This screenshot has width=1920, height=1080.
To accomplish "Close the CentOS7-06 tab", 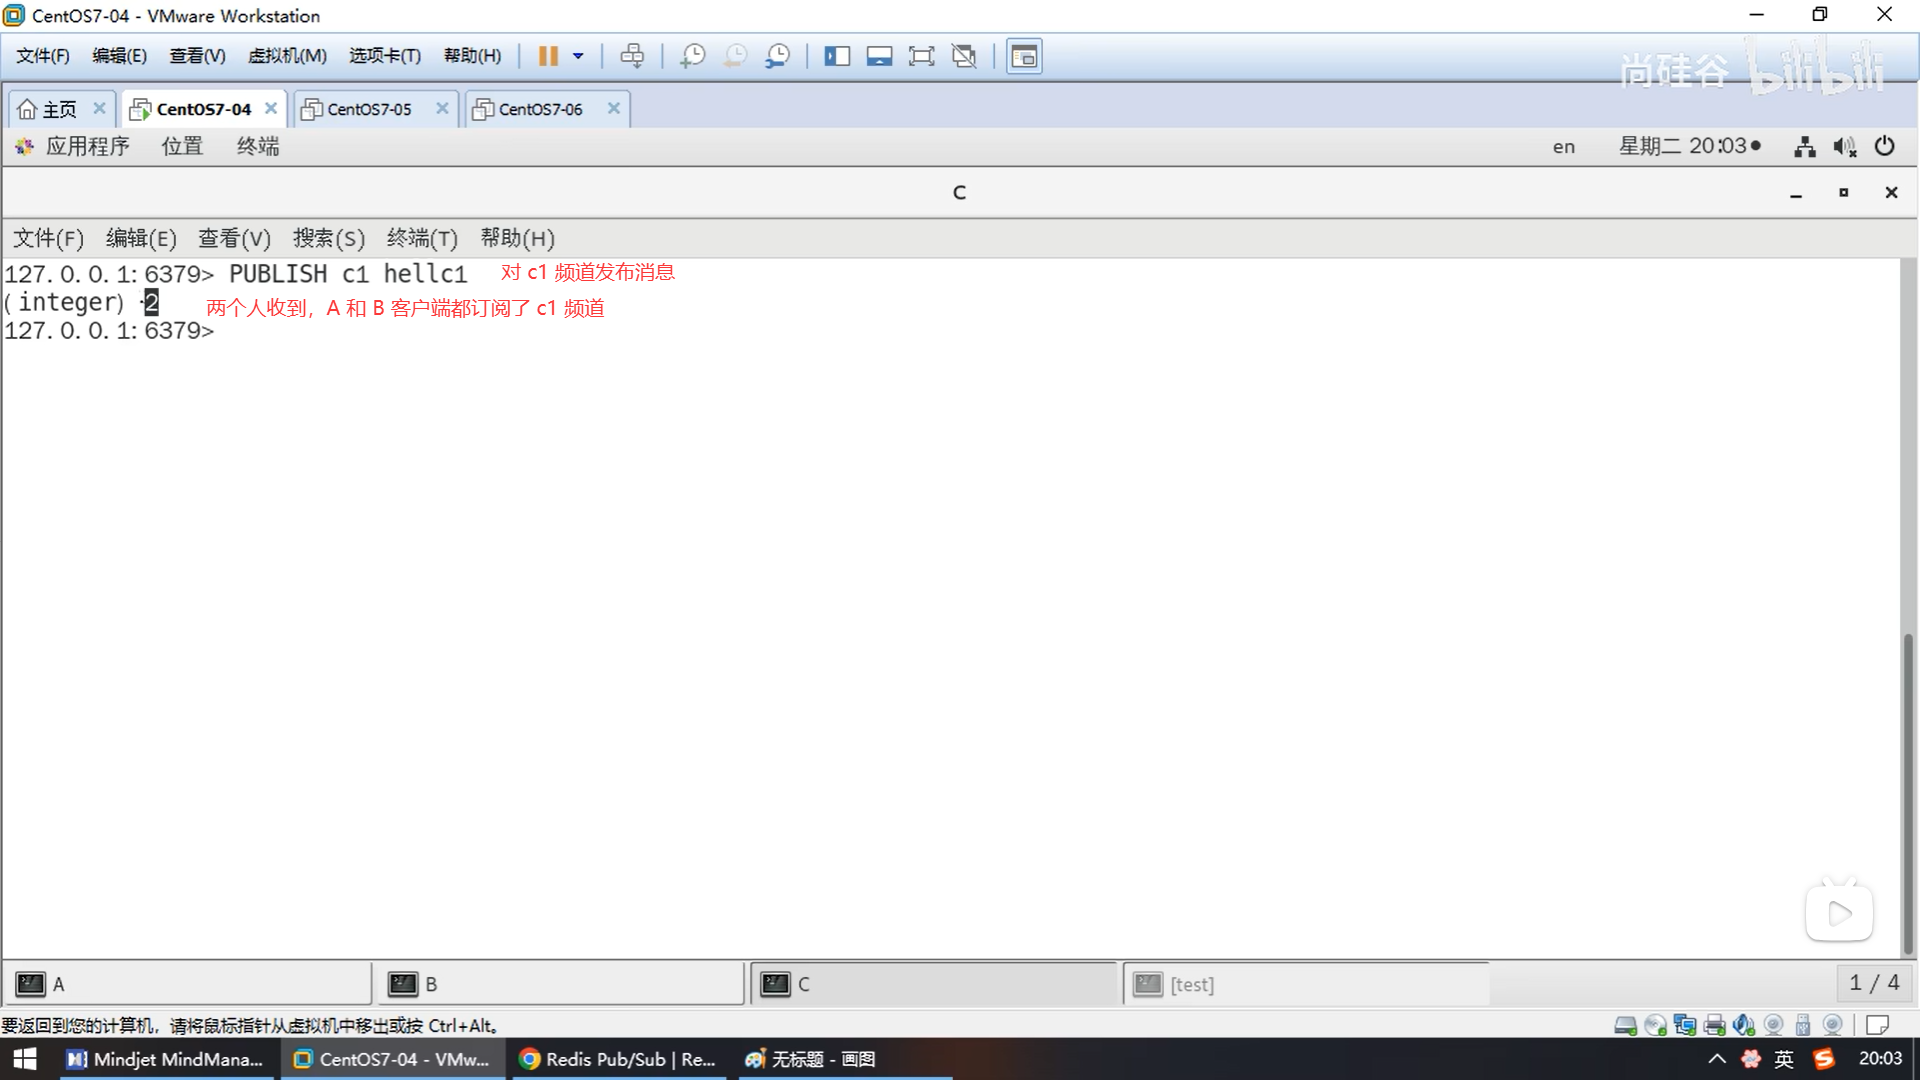I will pyautogui.click(x=614, y=108).
